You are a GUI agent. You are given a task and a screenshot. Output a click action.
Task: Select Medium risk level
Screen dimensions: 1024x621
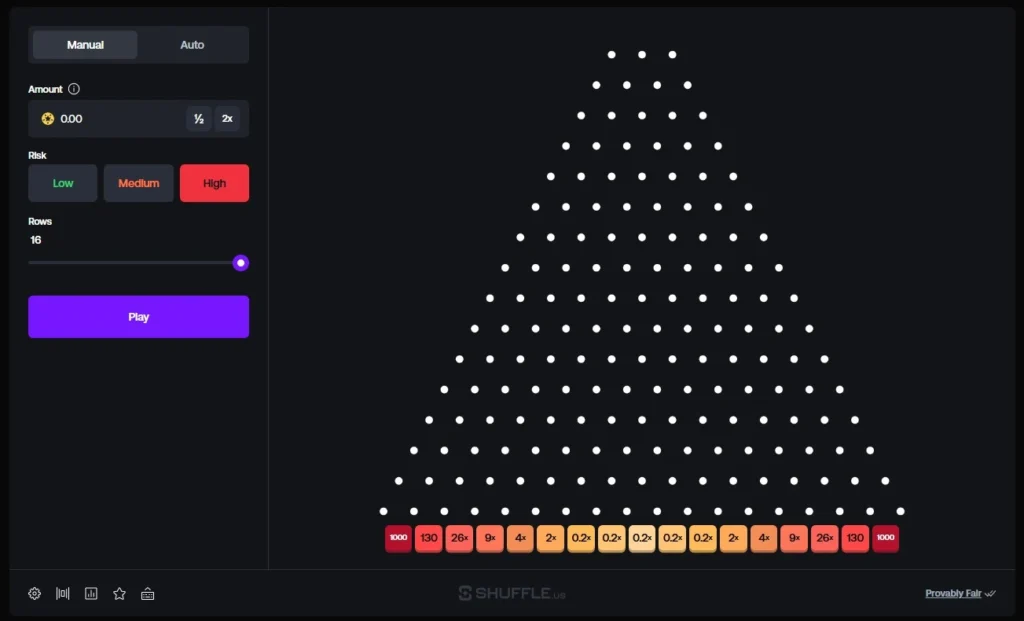(x=138, y=183)
